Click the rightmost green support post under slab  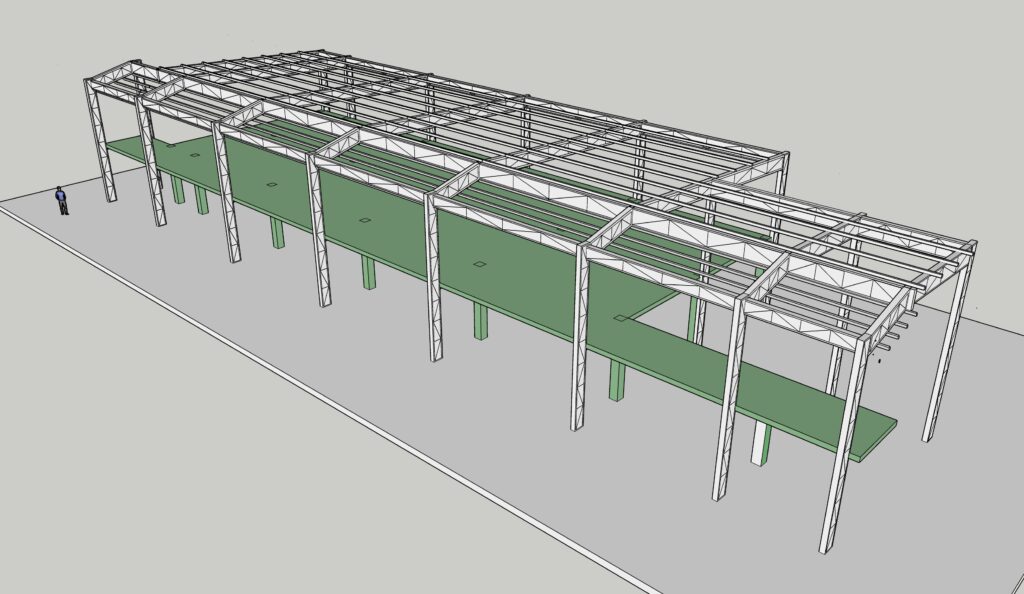pos(760,443)
